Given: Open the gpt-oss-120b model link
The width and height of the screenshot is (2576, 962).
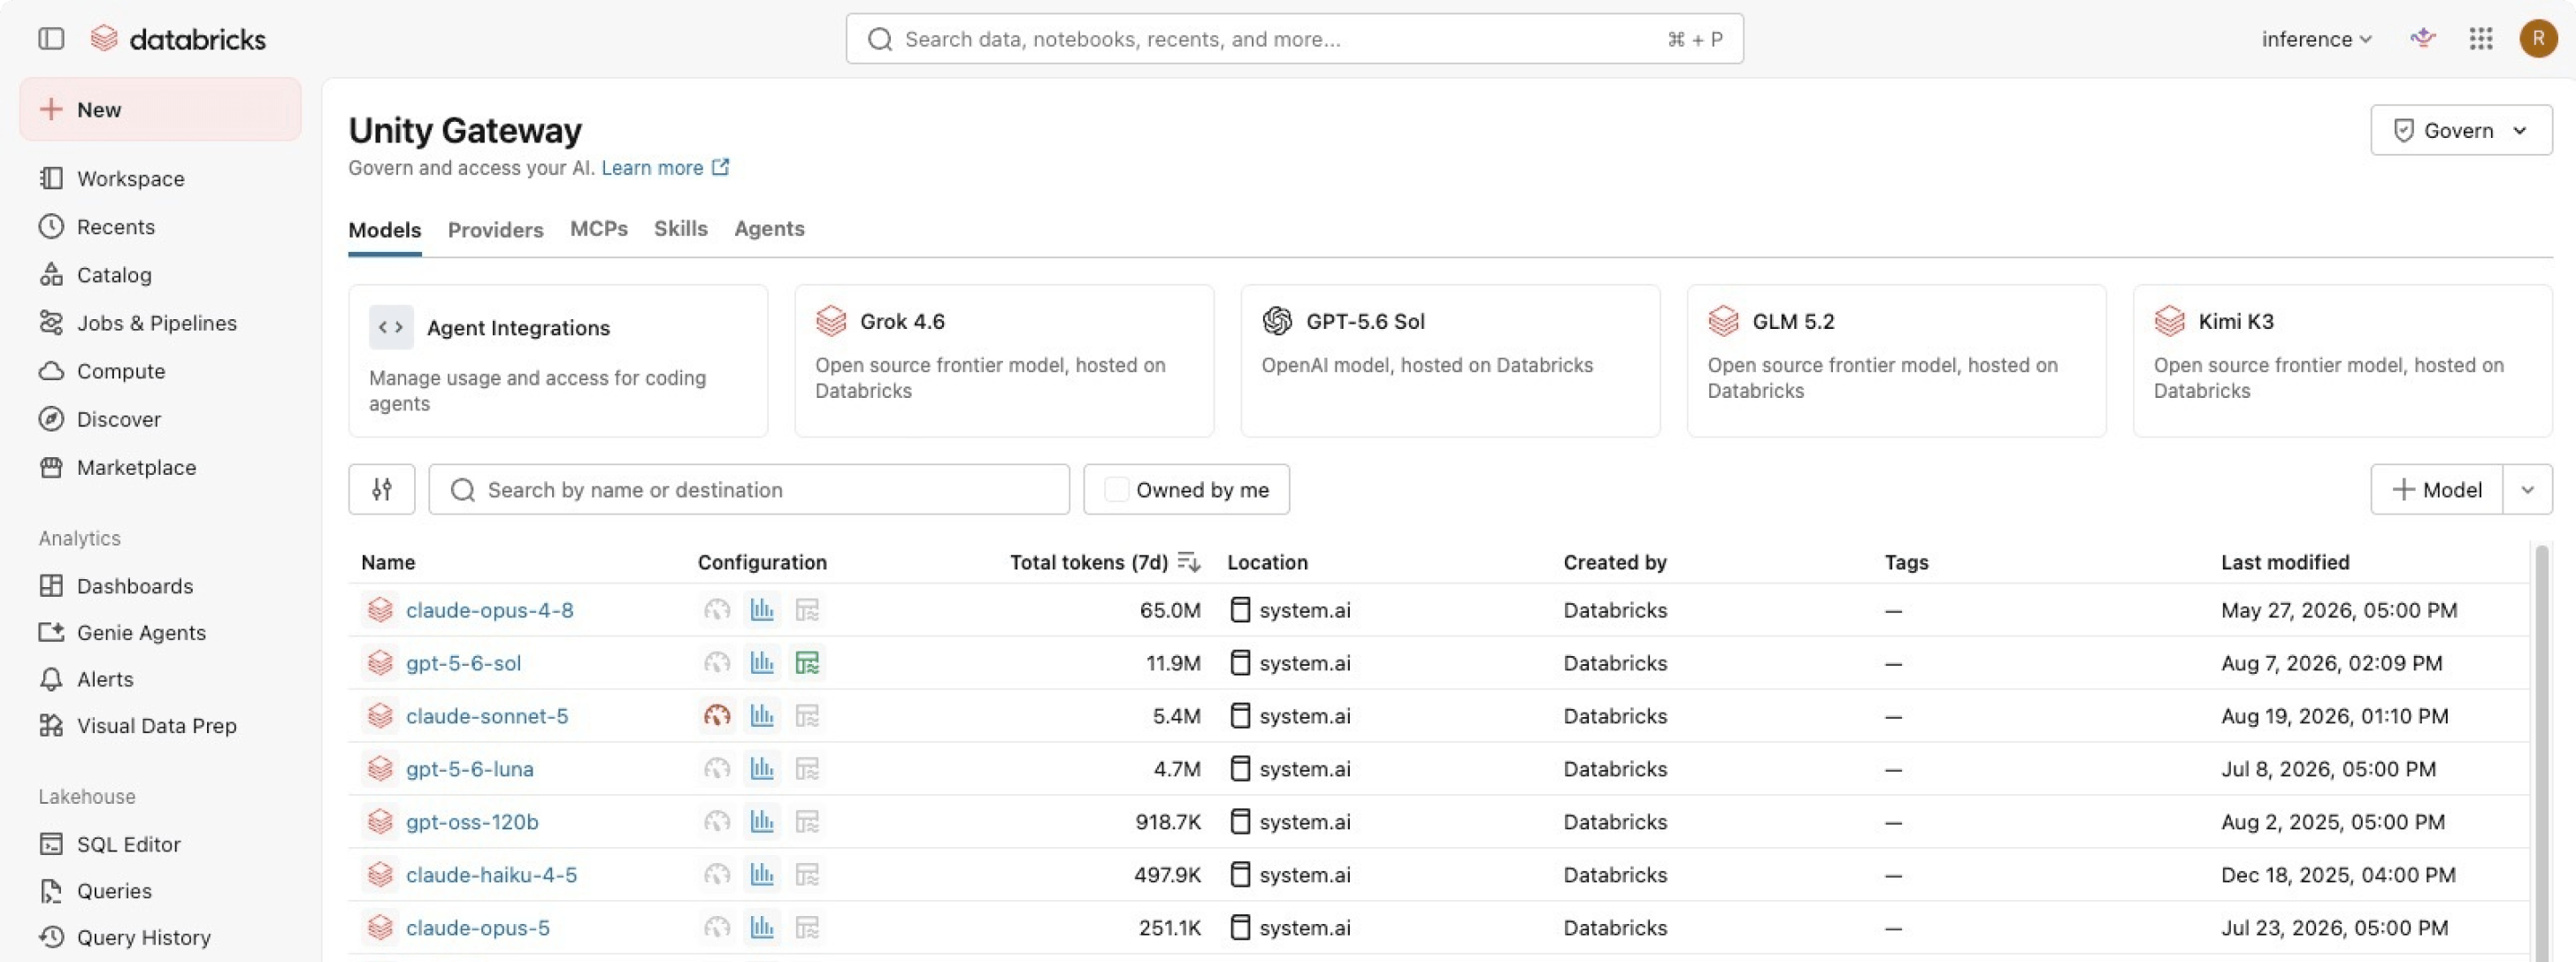Looking at the screenshot, I should point(472,822).
